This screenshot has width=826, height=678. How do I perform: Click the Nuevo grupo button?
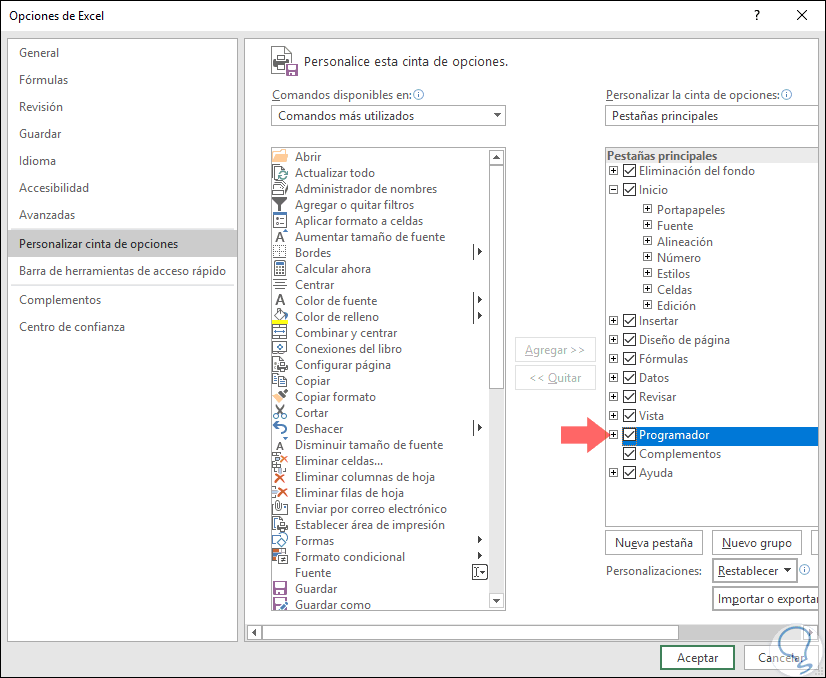coord(756,543)
